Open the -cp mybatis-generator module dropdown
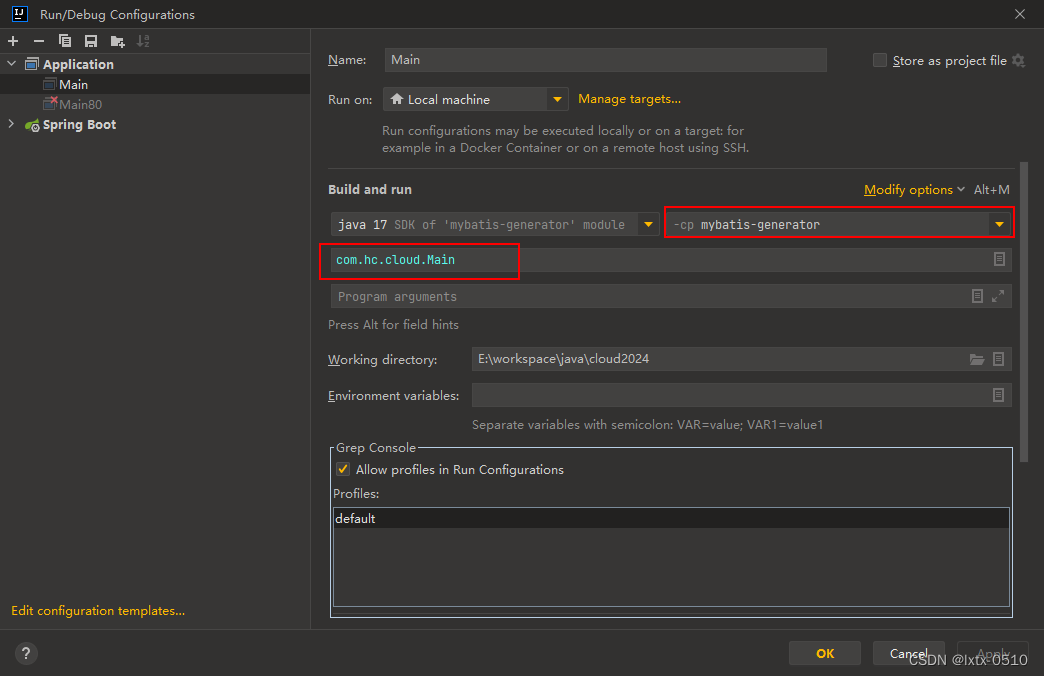Image resolution: width=1044 pixels, height=676 pixels. point(999,224)
